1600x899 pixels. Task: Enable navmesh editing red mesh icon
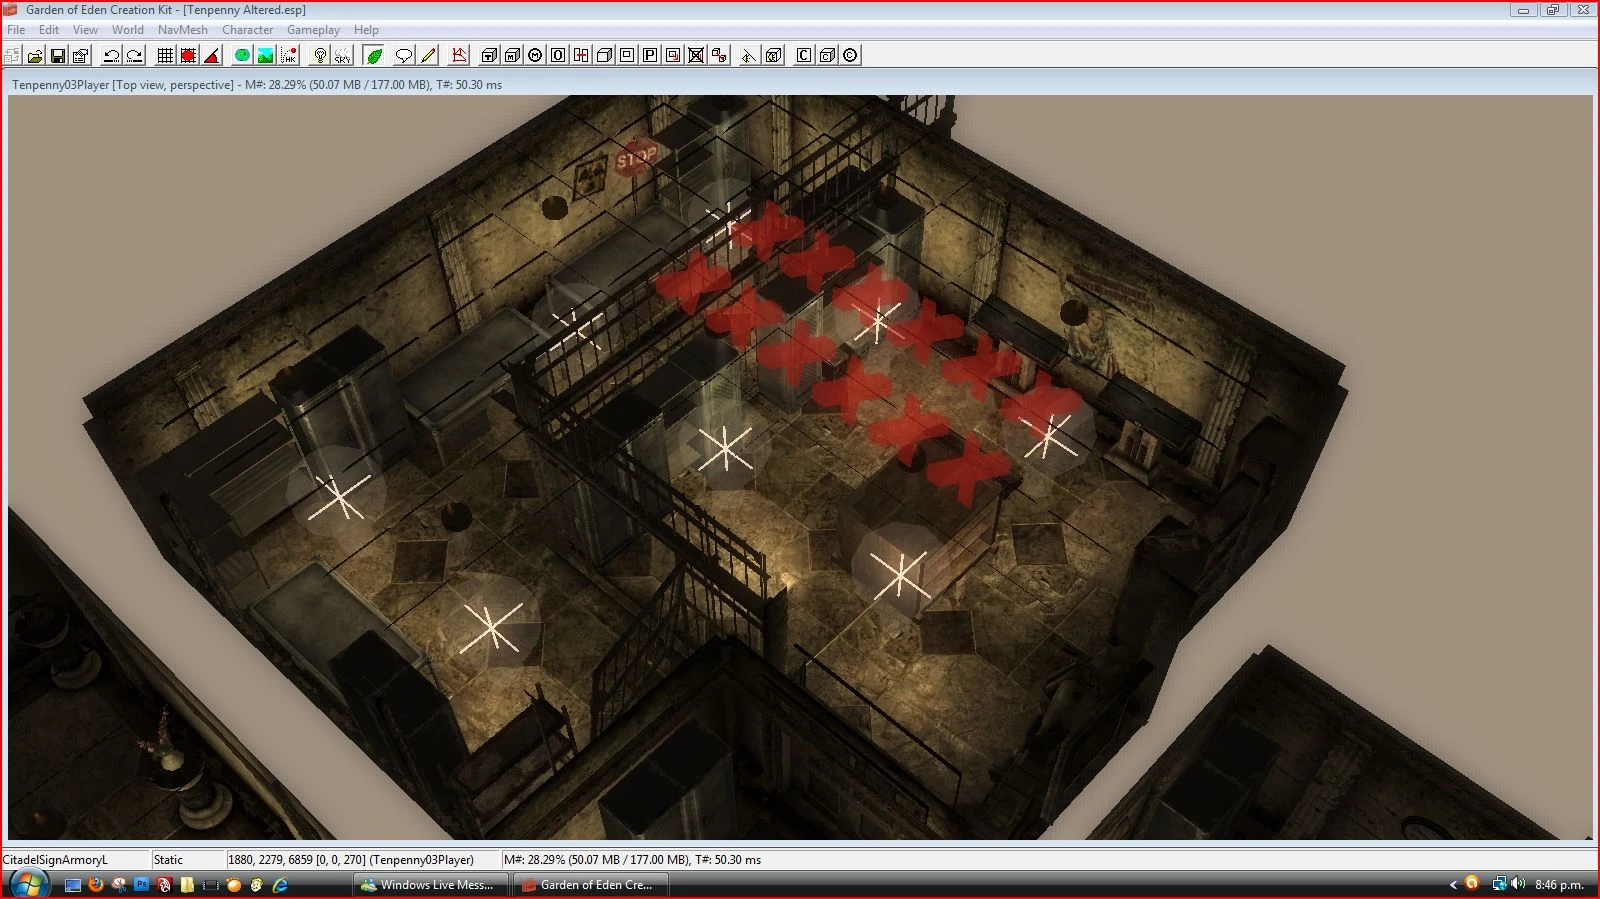(x=459, y=55)
